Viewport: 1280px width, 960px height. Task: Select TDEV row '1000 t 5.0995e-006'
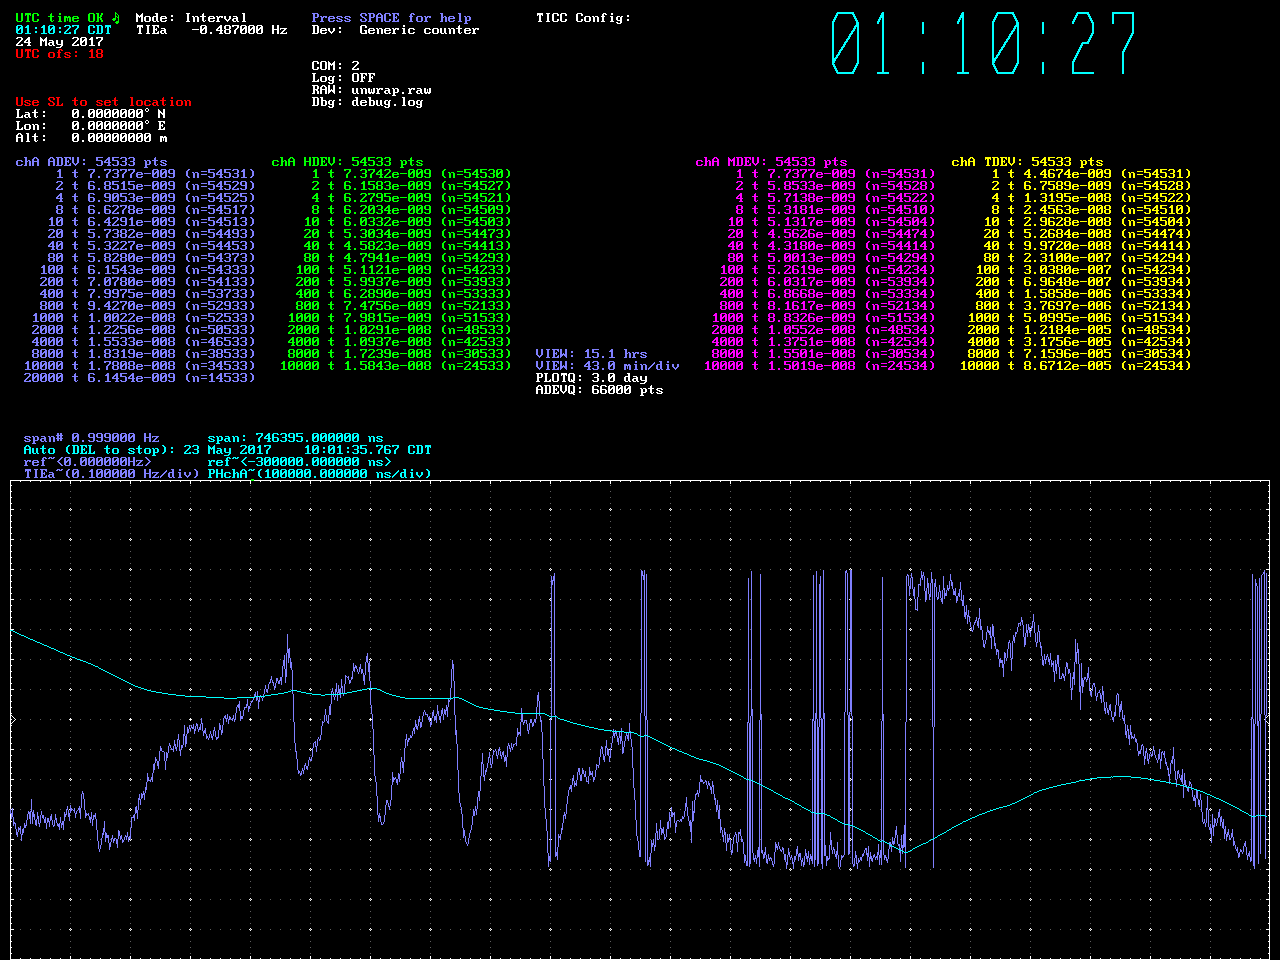(1079, 318)
